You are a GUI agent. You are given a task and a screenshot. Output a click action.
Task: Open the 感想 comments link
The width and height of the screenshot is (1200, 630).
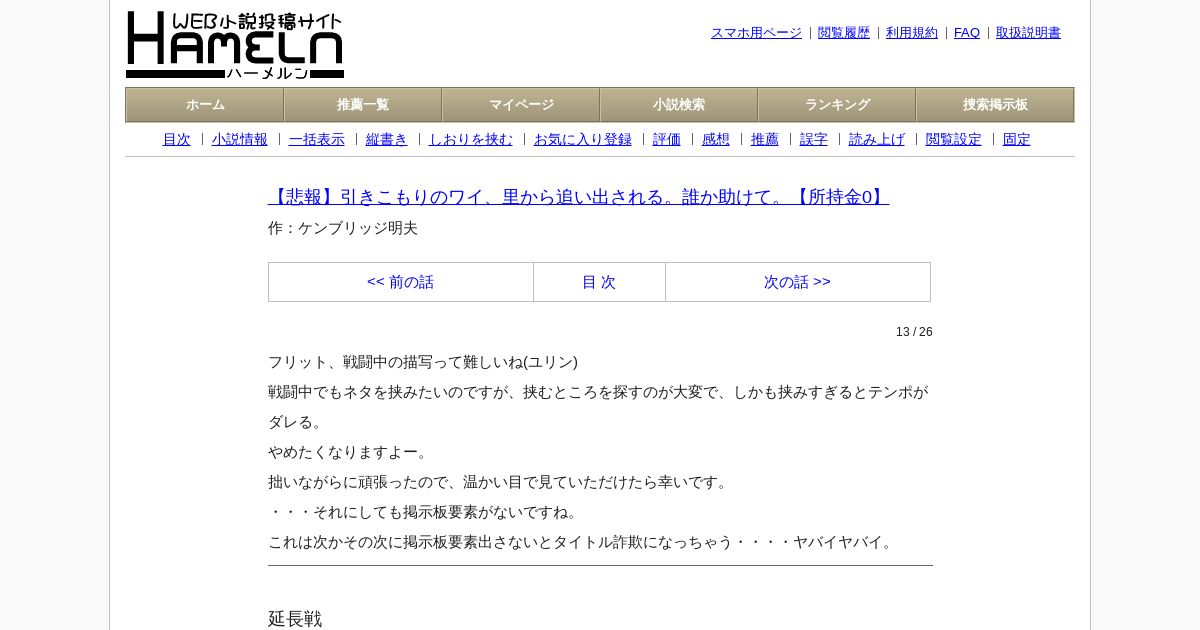(716, 140)
